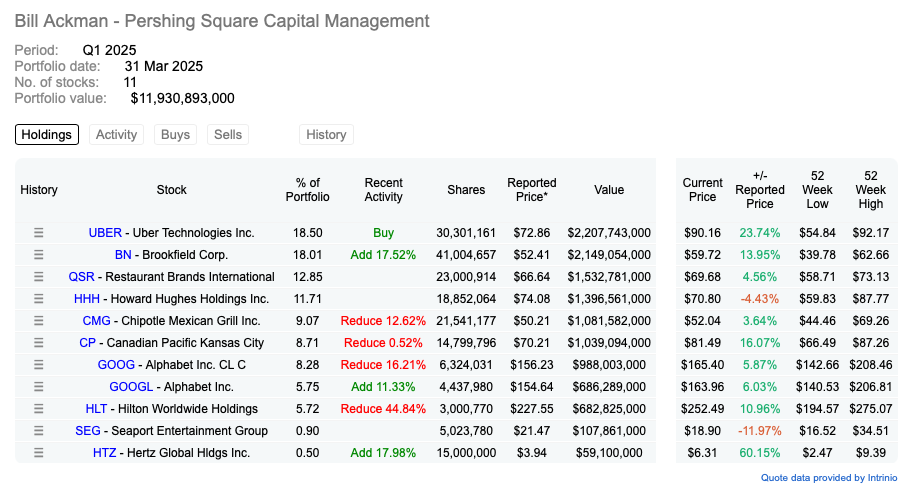
Task: Open the QSR ticker link
Action: click(x=81, y=277)
